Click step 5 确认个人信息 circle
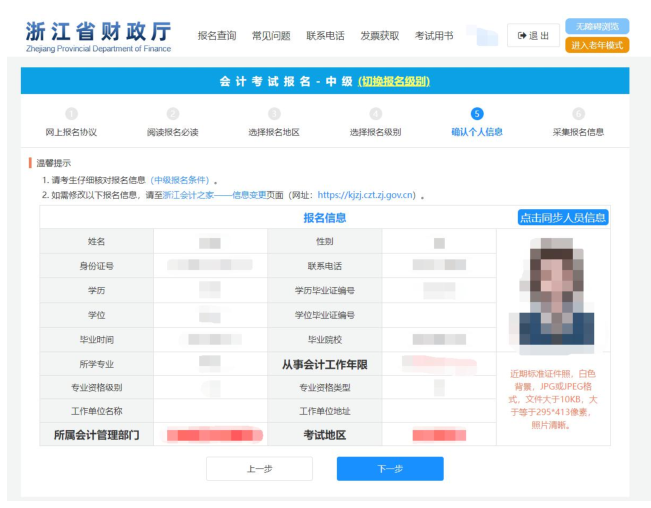The image size is (651, 508). point(477,114)
